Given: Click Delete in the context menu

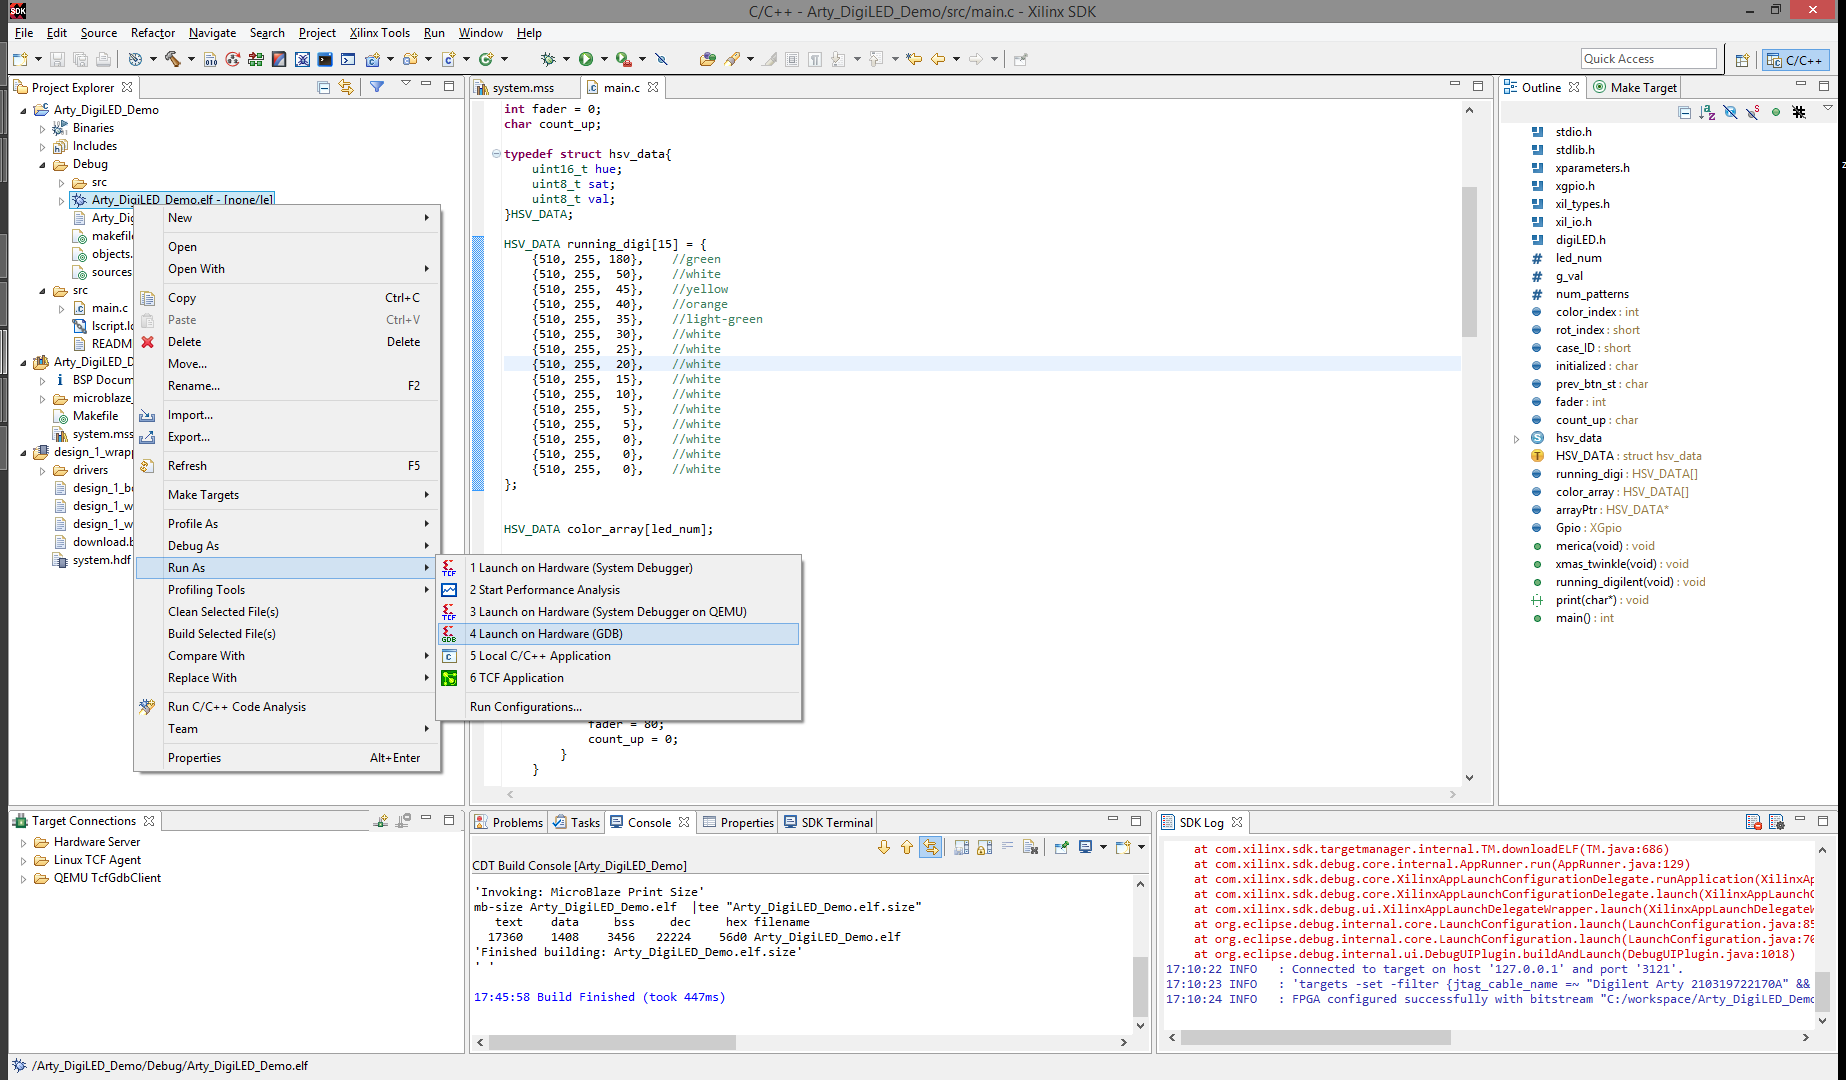Looking at the screenshot, I should 287,342.
